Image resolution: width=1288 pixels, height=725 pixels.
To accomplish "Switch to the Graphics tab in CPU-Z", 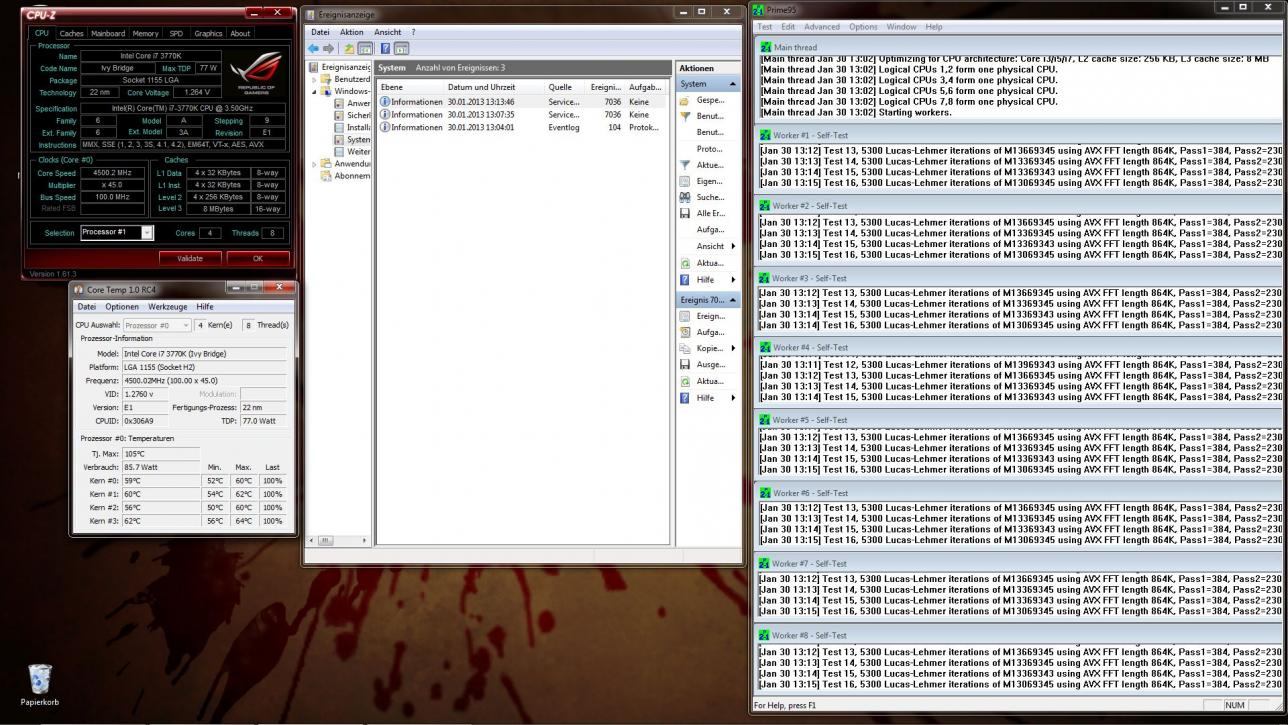I will [x=208, y=33].
